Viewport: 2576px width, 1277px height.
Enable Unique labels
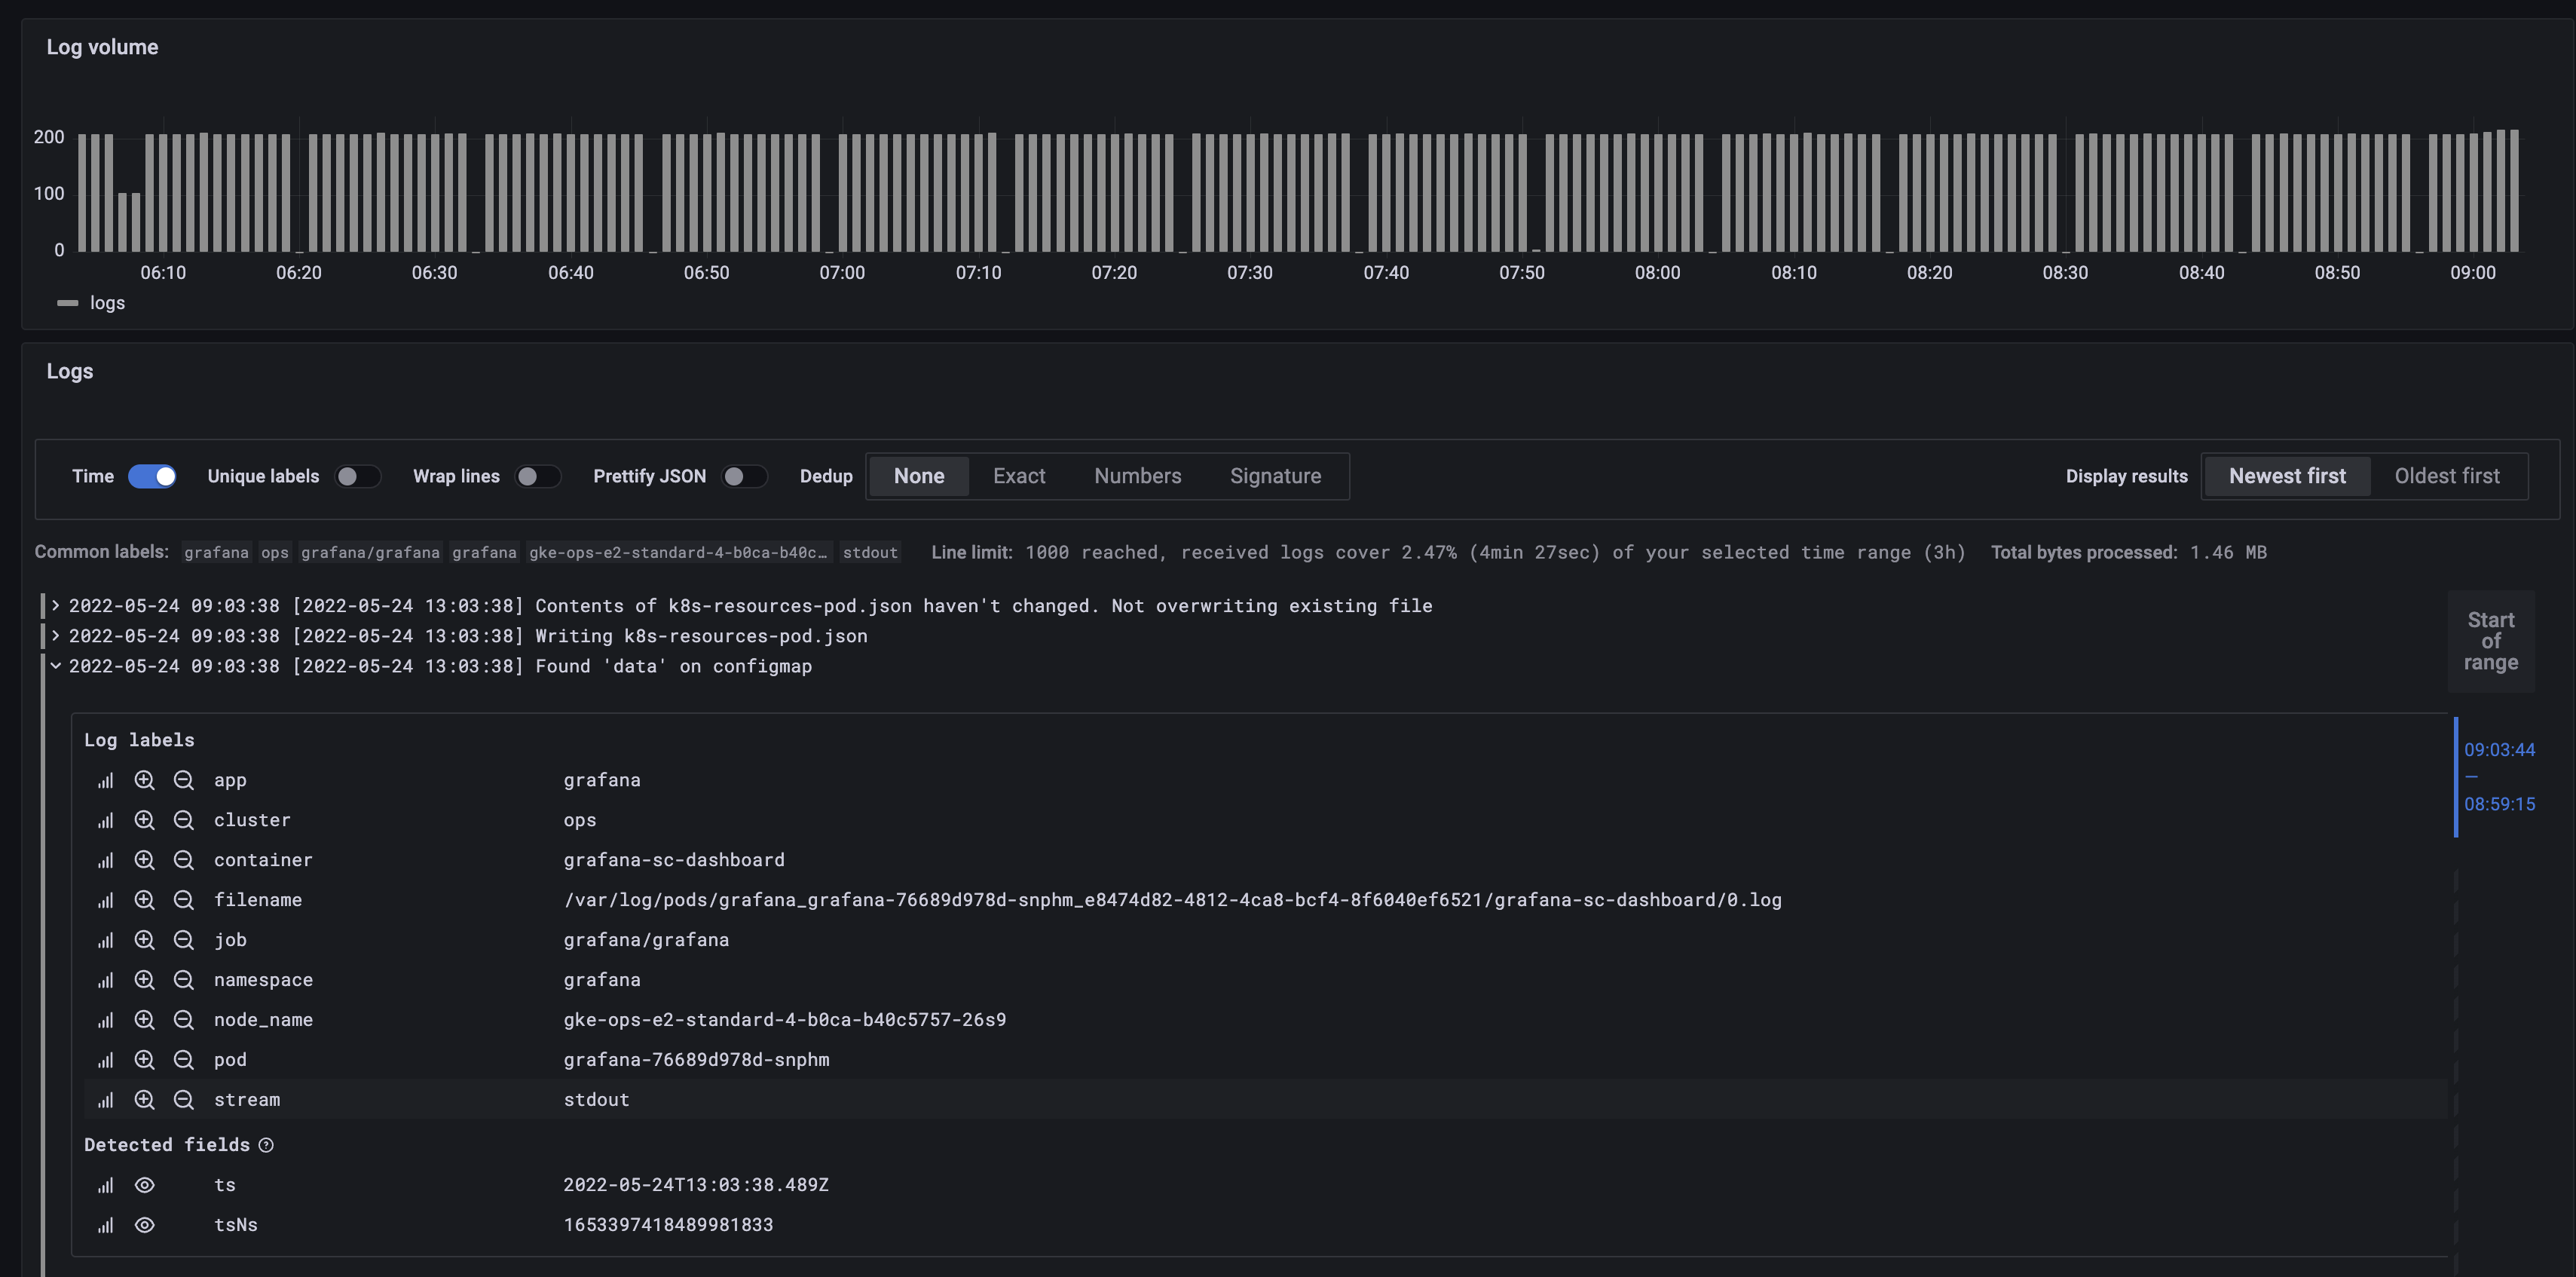(358, 476)
